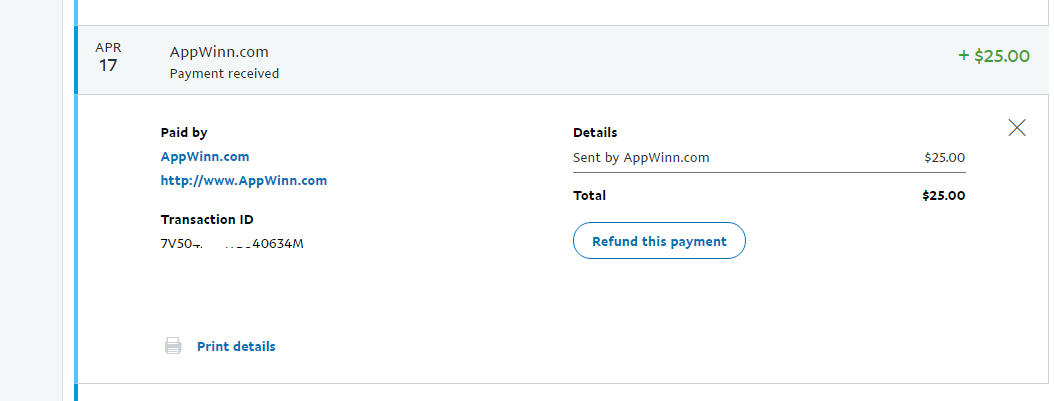Open the Print details link
This screenshot has height=401, width=1054.
tap(236, 346)
